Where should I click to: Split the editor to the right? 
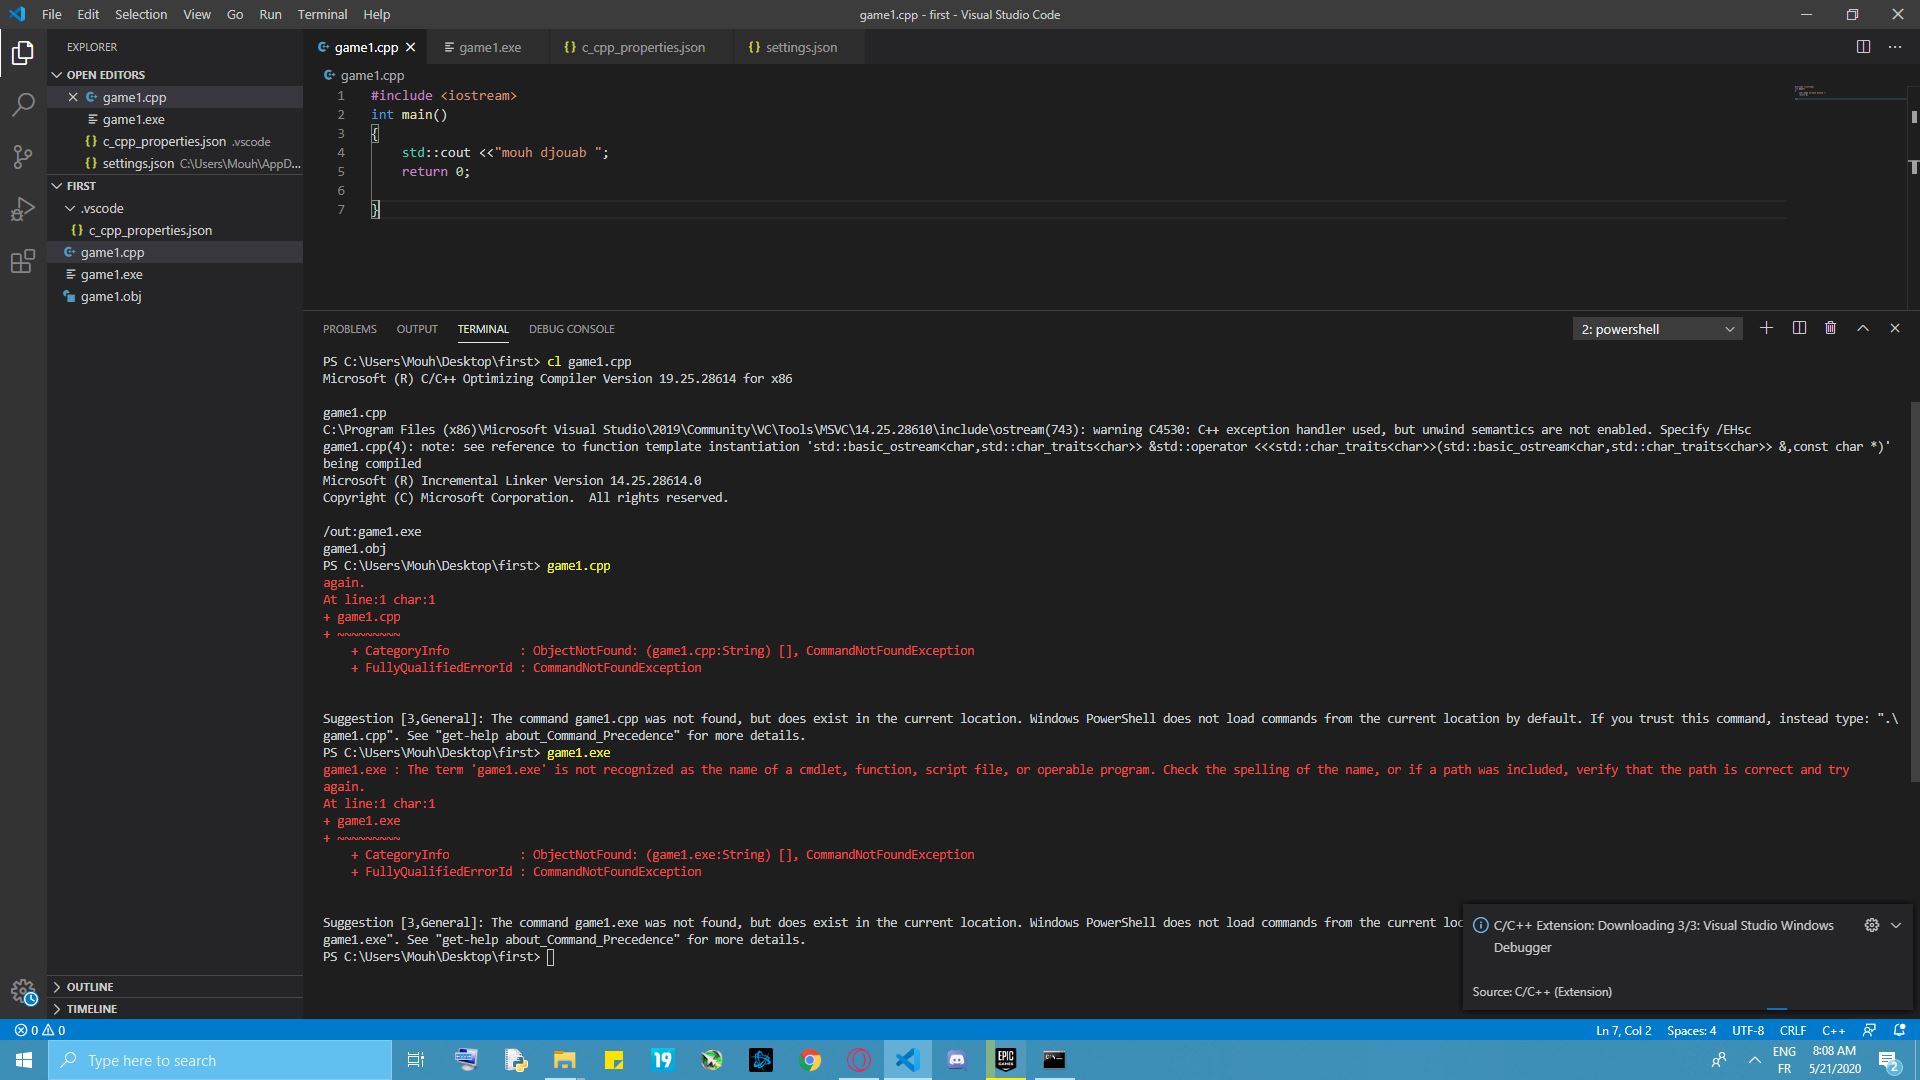tap(1863, 47)
